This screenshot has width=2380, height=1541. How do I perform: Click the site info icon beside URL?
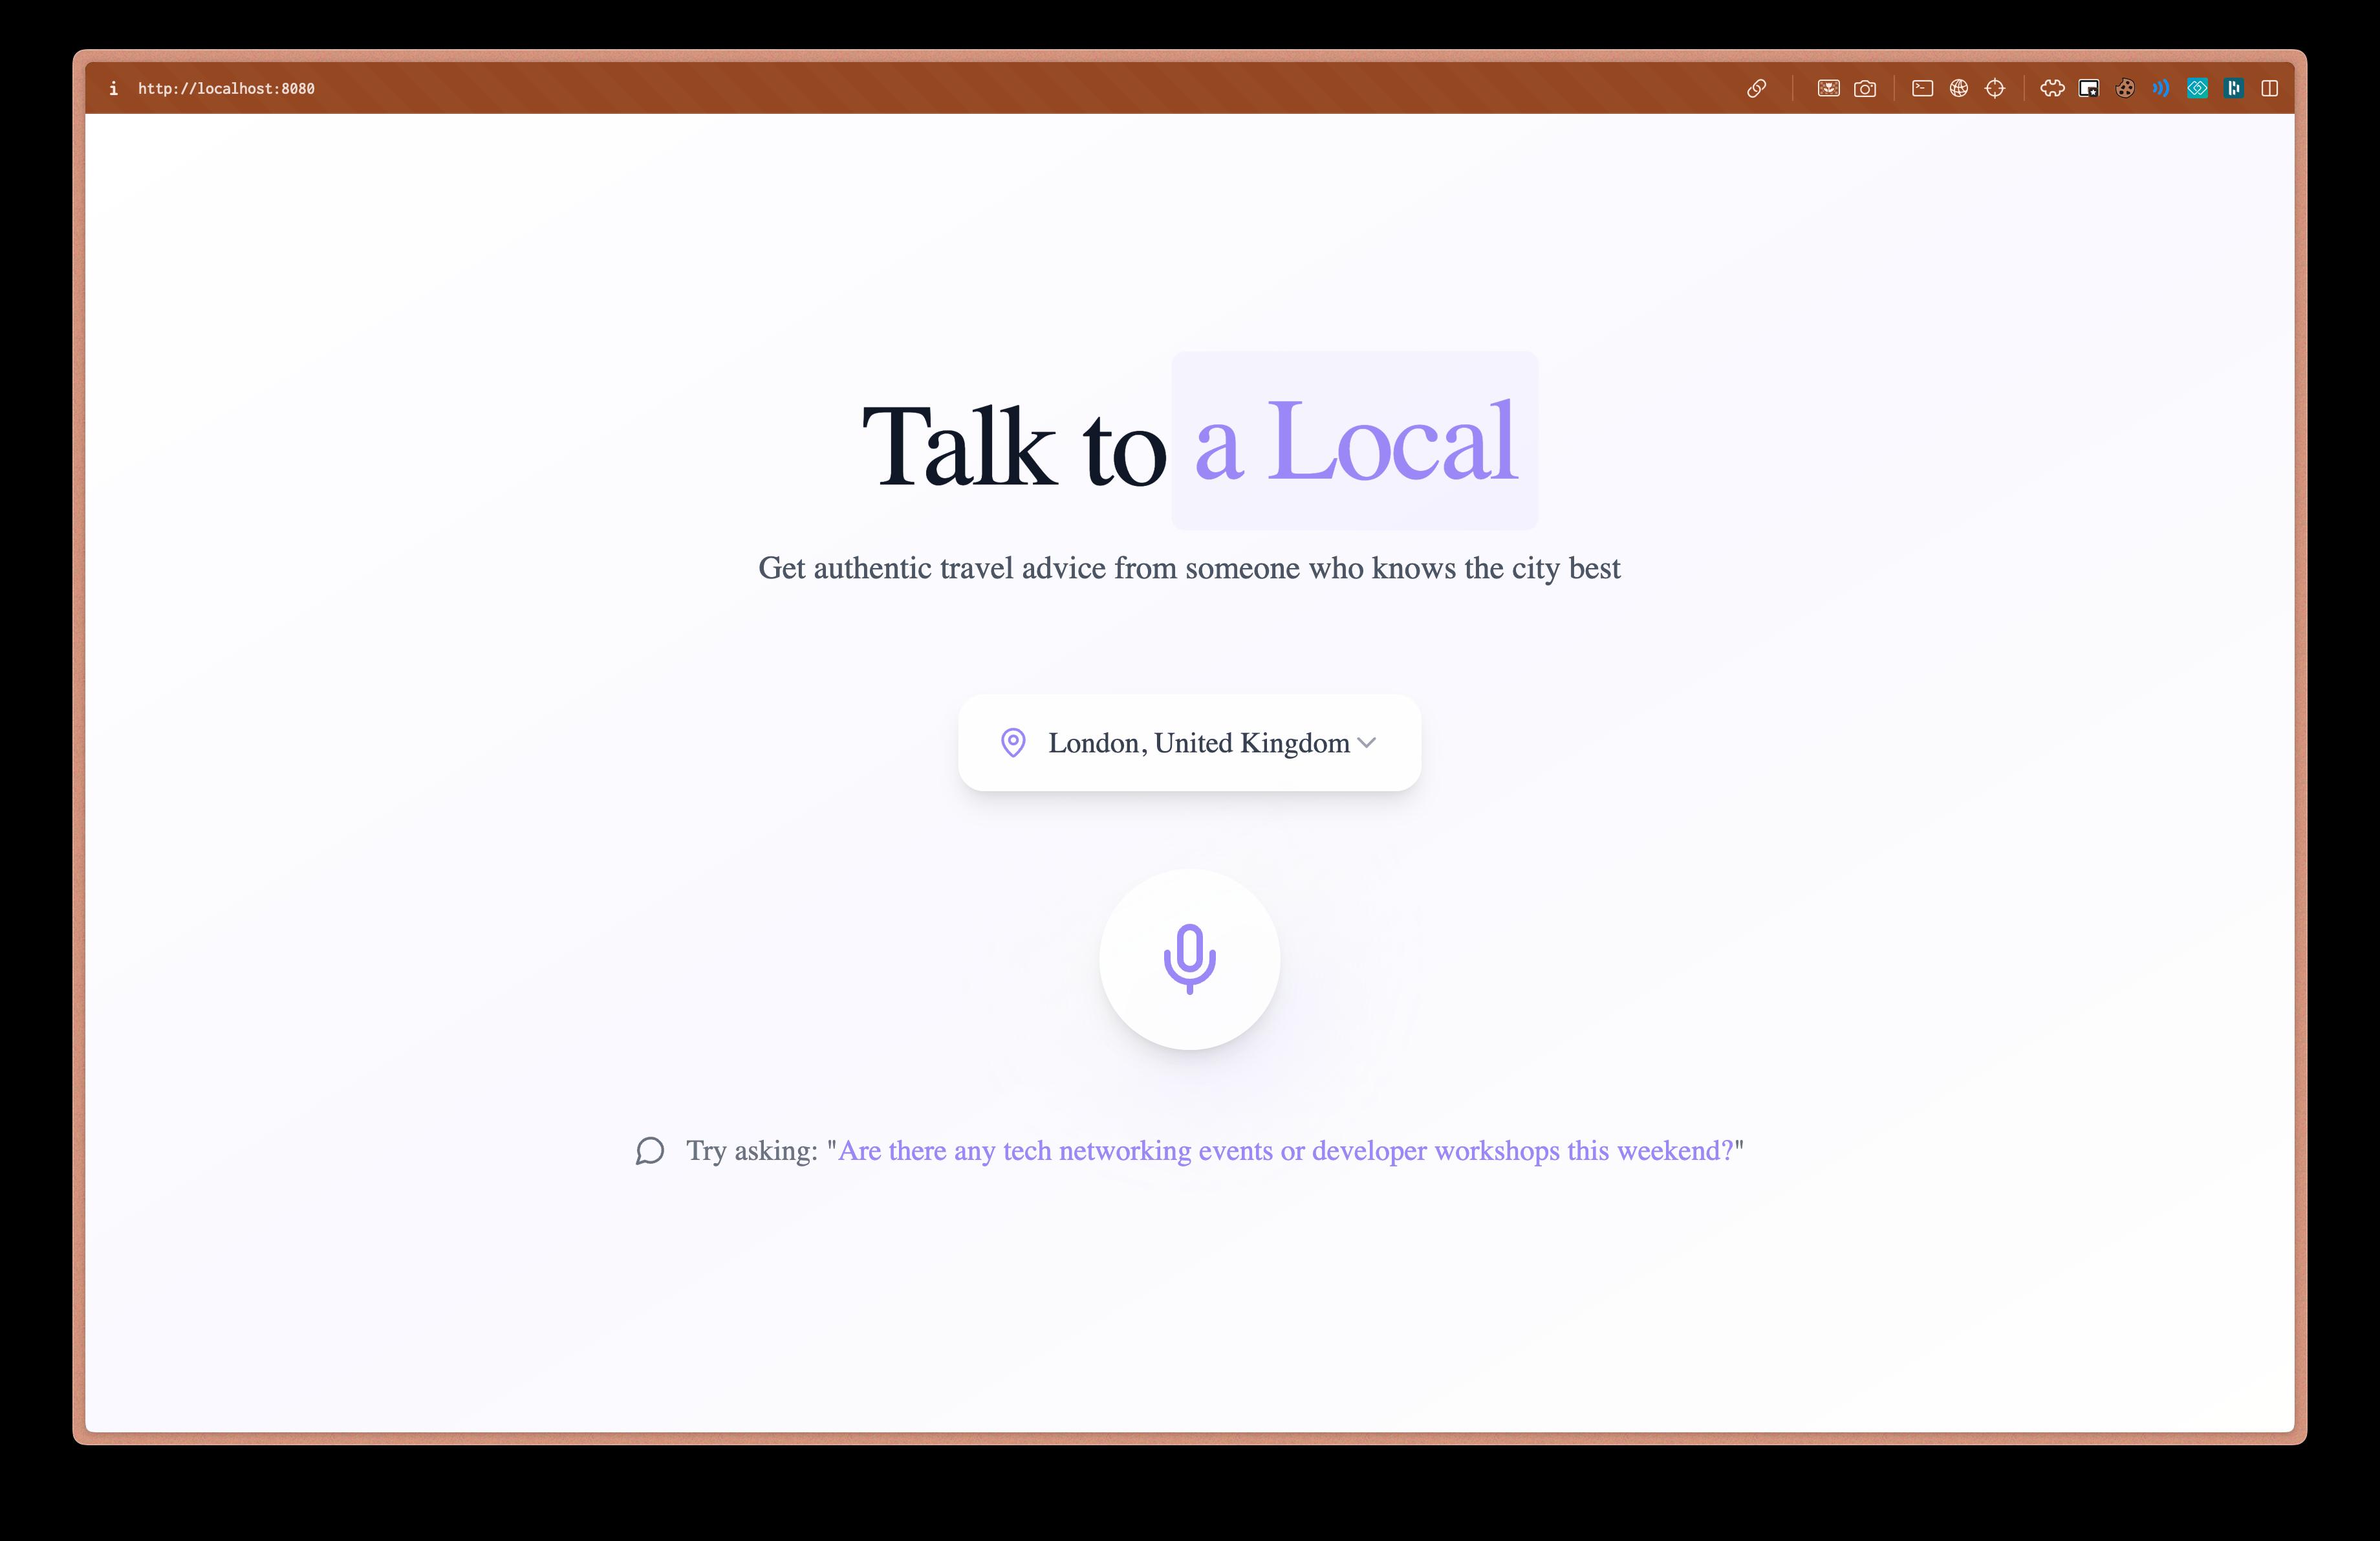click(x=113, y=89)
